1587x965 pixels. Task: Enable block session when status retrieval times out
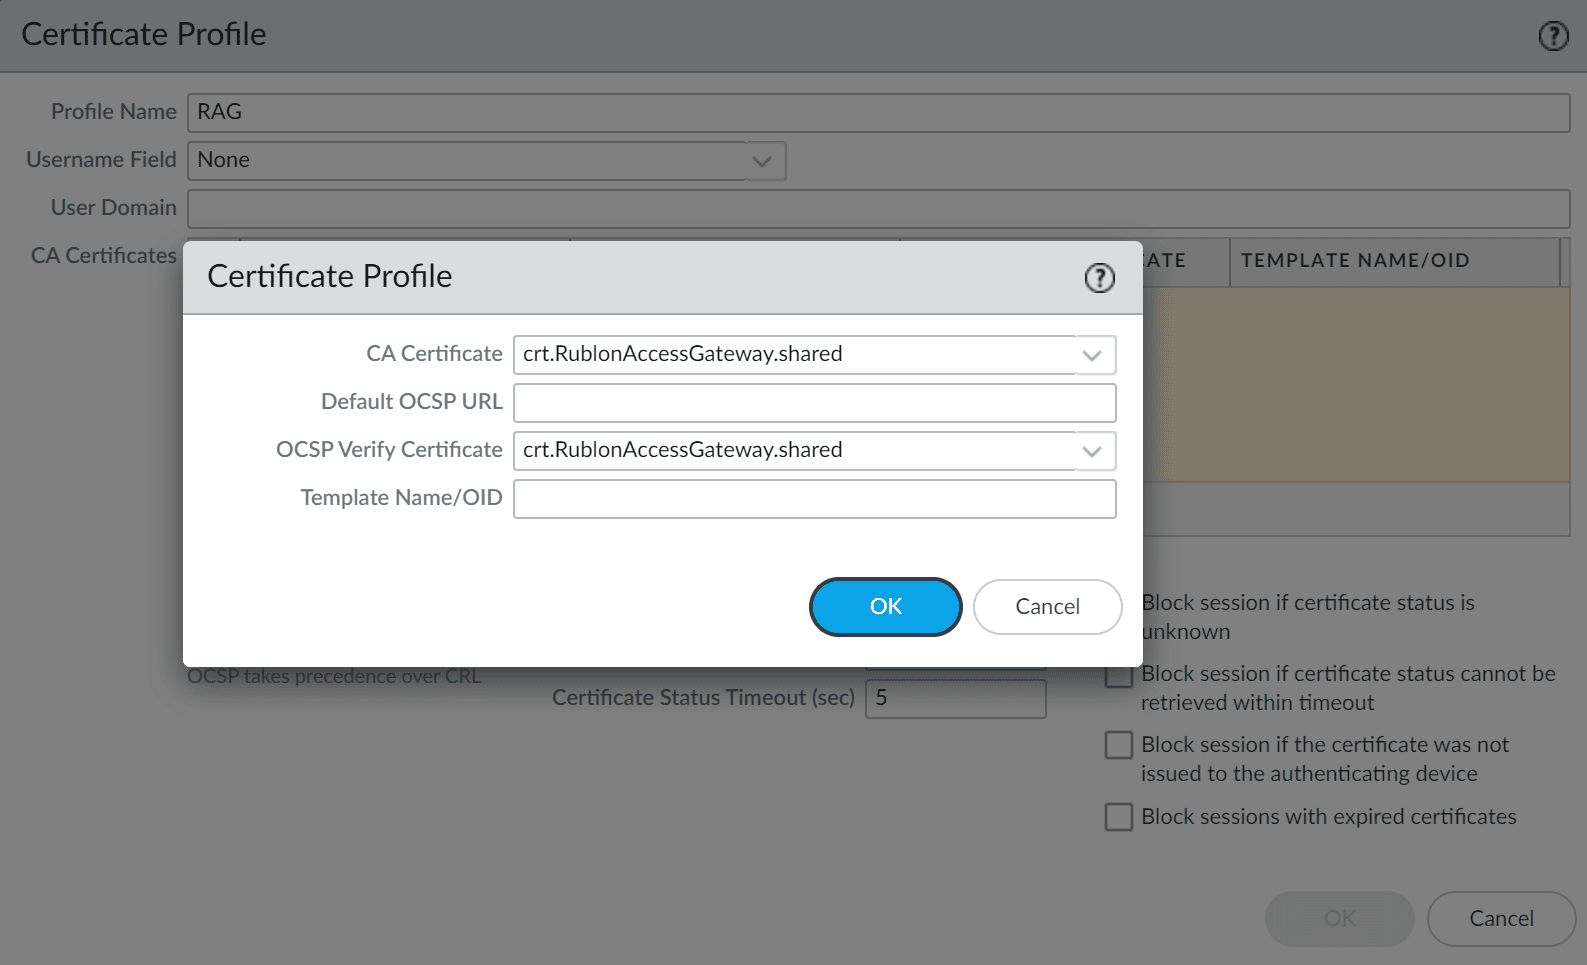point(1119,677)
